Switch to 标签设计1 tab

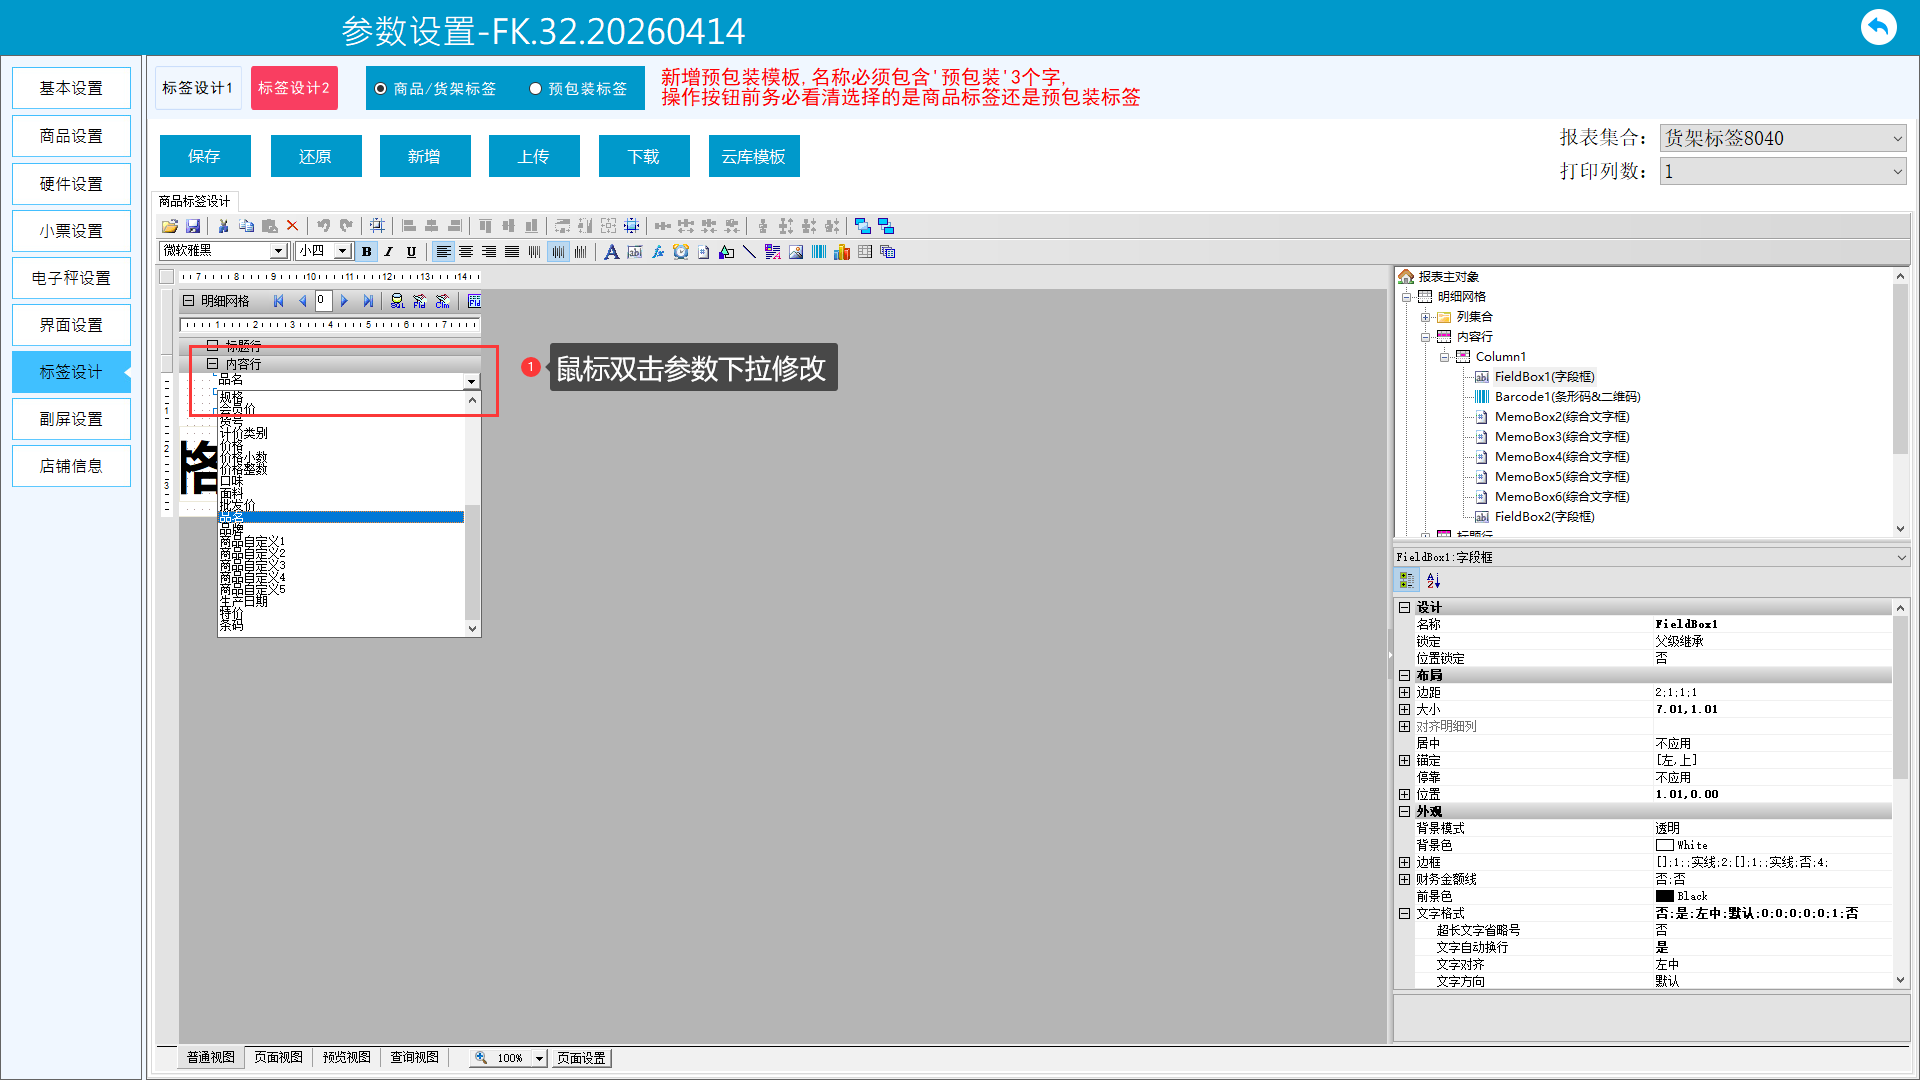click(x=198, y=88)
